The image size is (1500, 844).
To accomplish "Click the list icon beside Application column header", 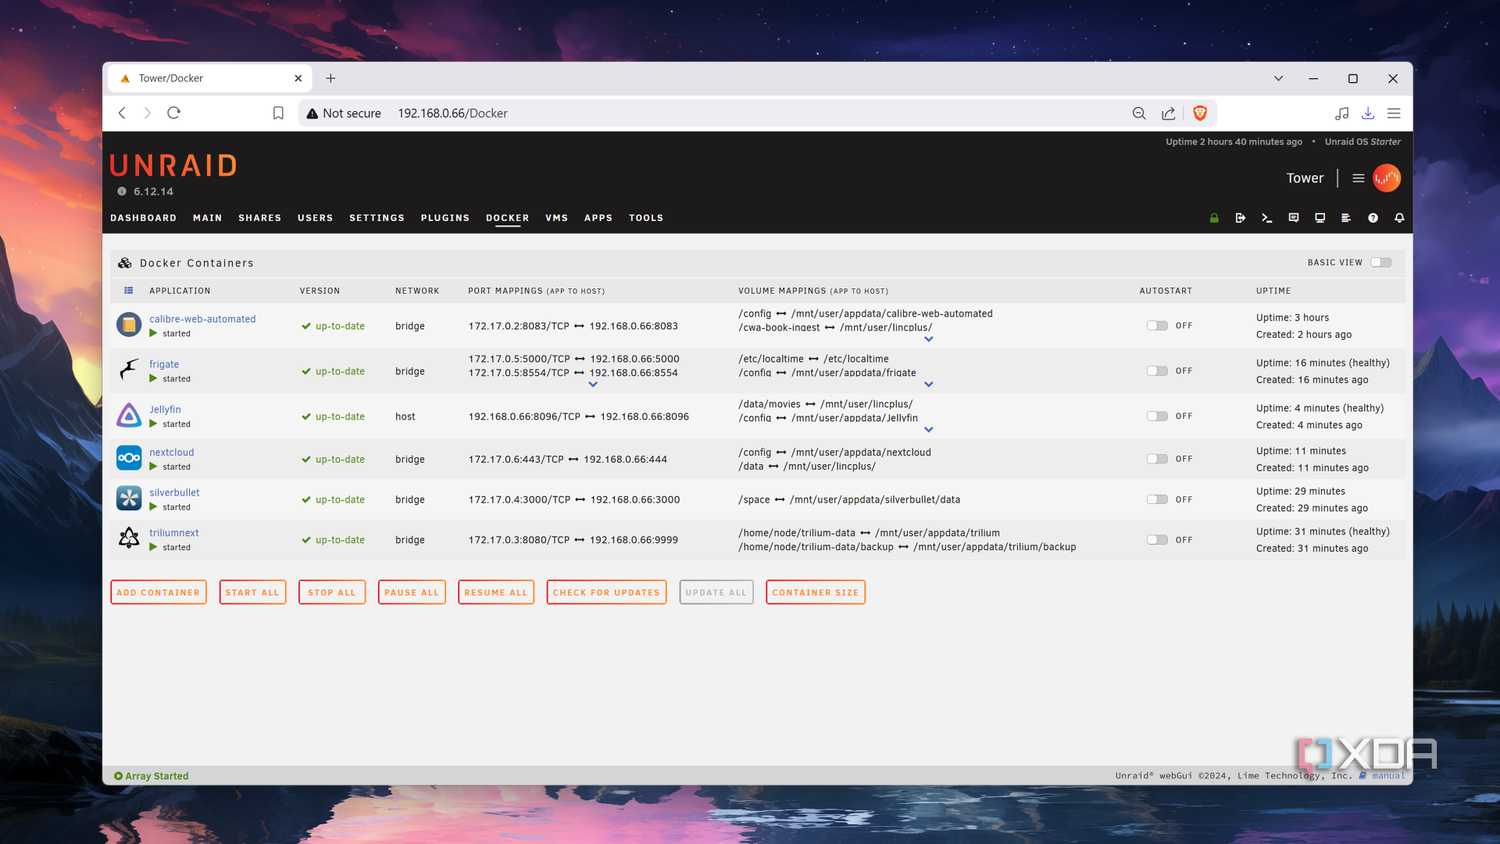I will (x=129, y=291).
